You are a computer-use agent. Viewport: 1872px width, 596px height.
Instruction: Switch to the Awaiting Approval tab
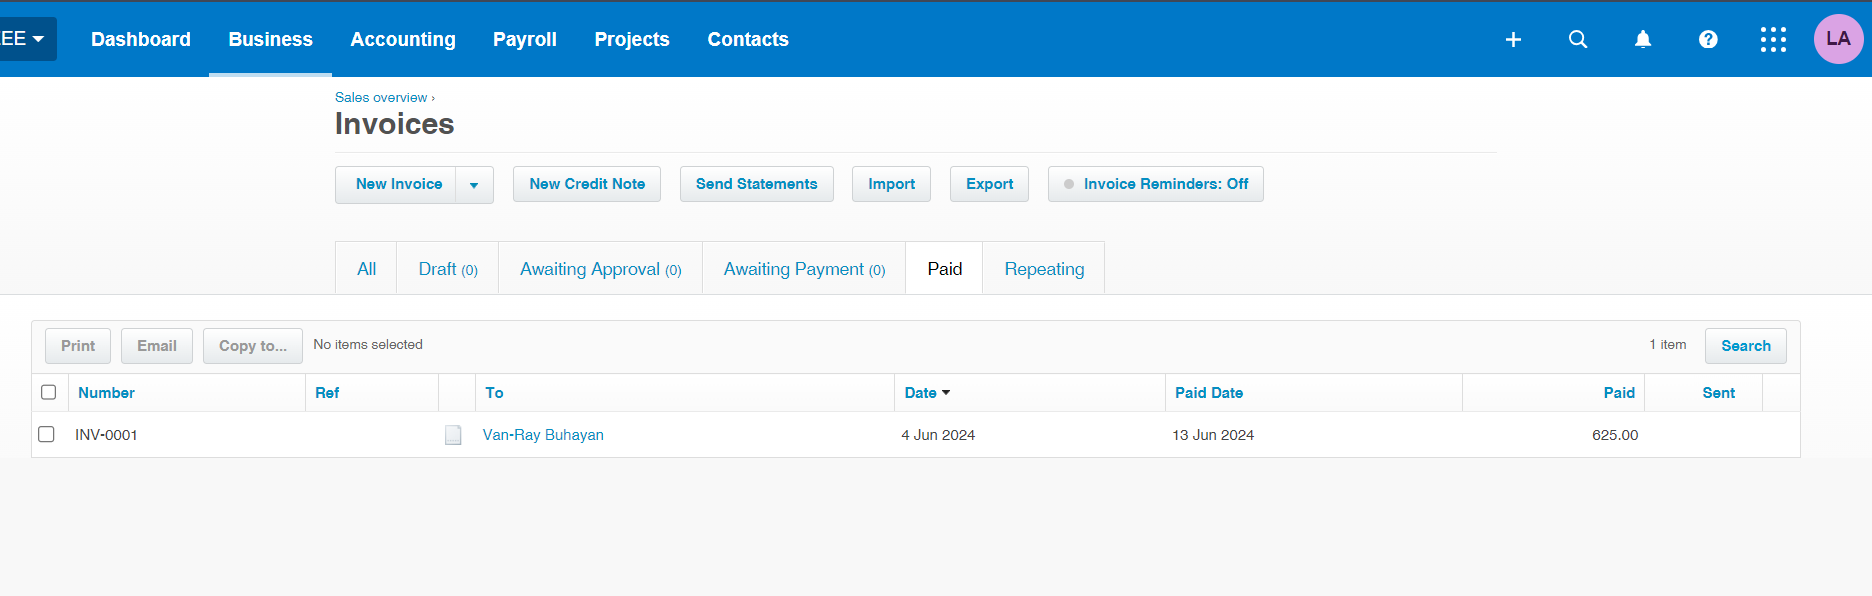(600, 268)
